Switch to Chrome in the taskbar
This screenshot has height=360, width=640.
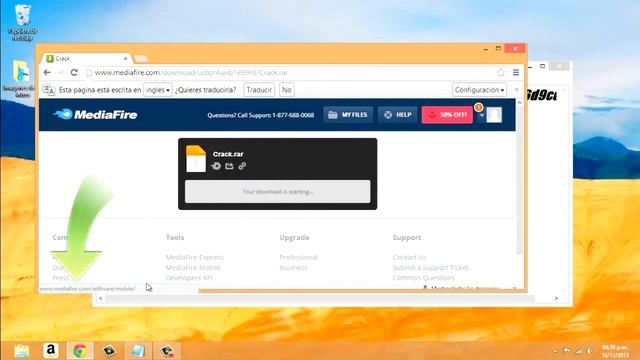(80, 351)
